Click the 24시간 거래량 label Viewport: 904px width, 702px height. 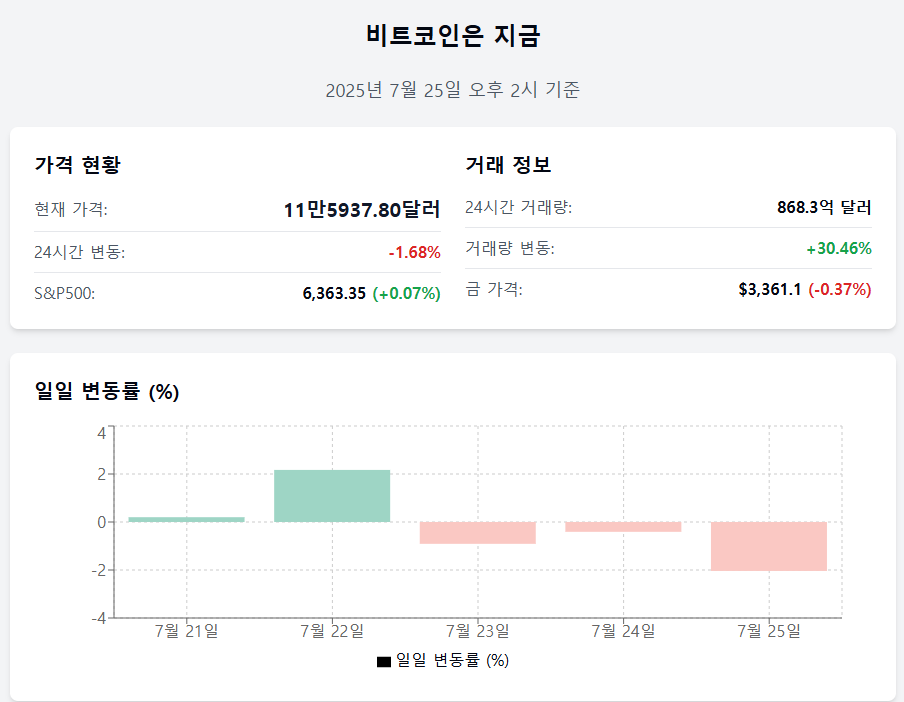click(519, 207)
